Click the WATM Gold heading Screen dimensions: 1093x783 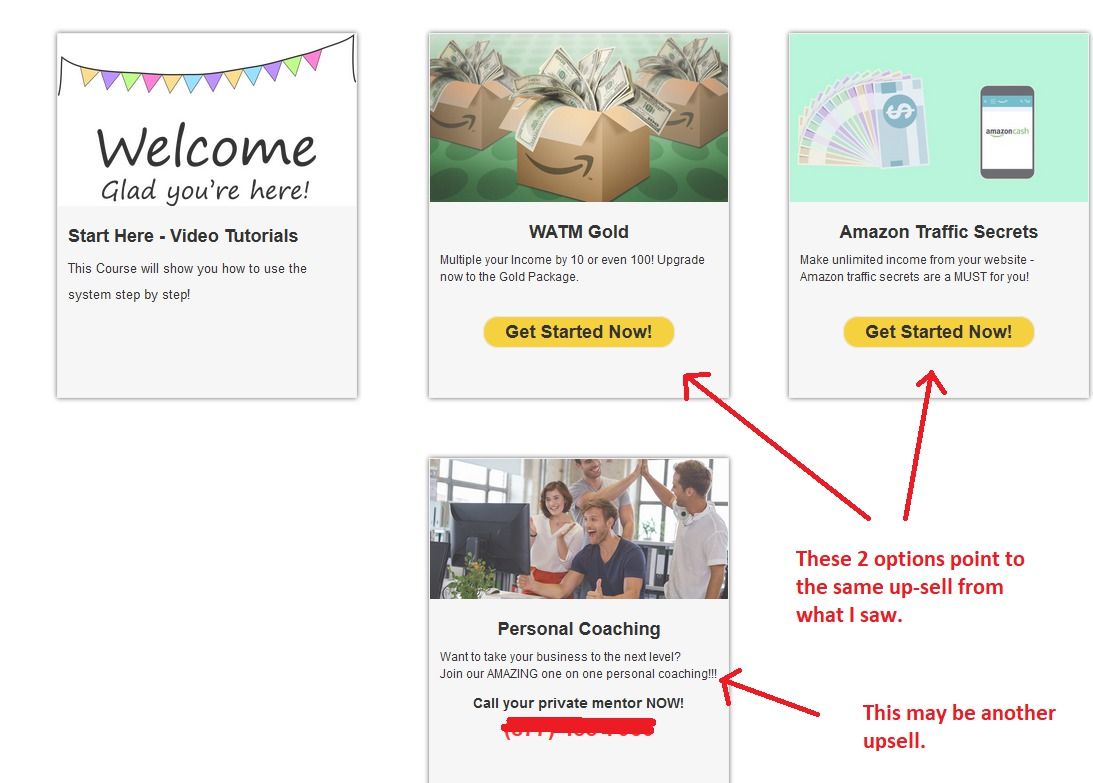click(x=579, y=231)
